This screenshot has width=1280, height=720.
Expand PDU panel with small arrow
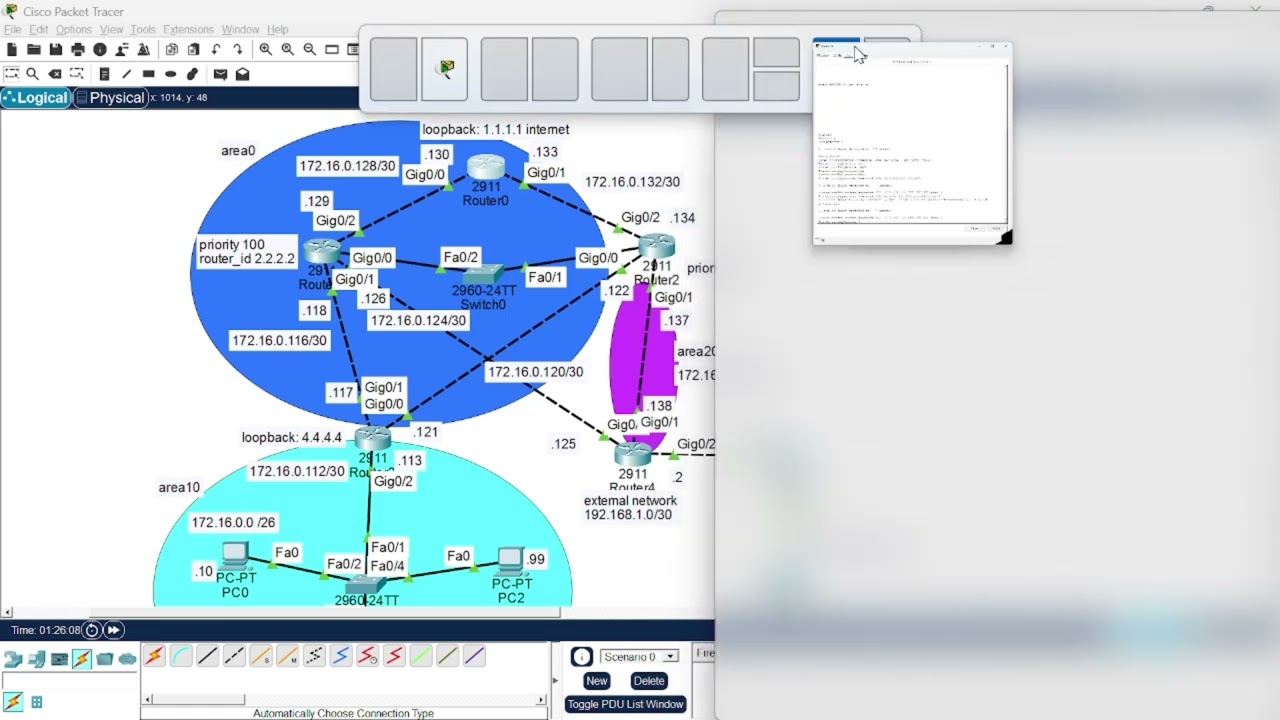(554, 680)
